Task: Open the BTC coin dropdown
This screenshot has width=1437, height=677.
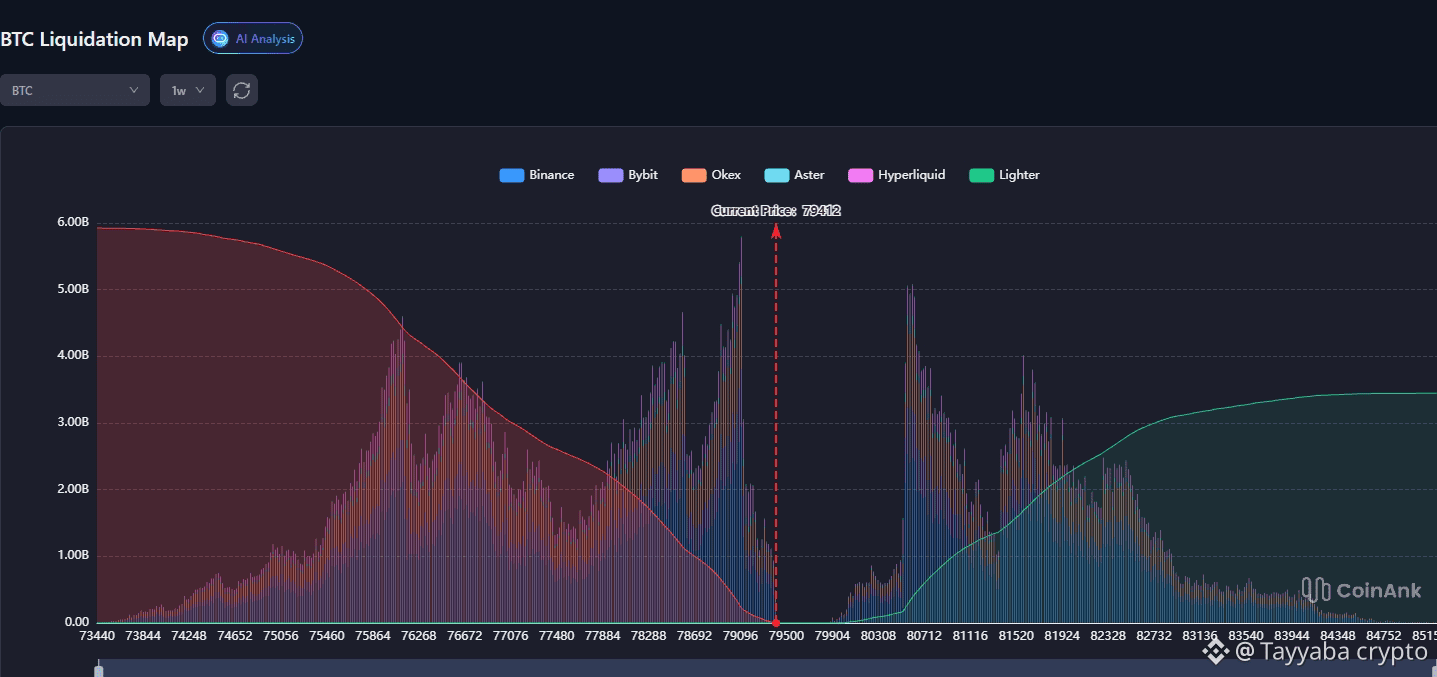Action: tap(74, 90)
